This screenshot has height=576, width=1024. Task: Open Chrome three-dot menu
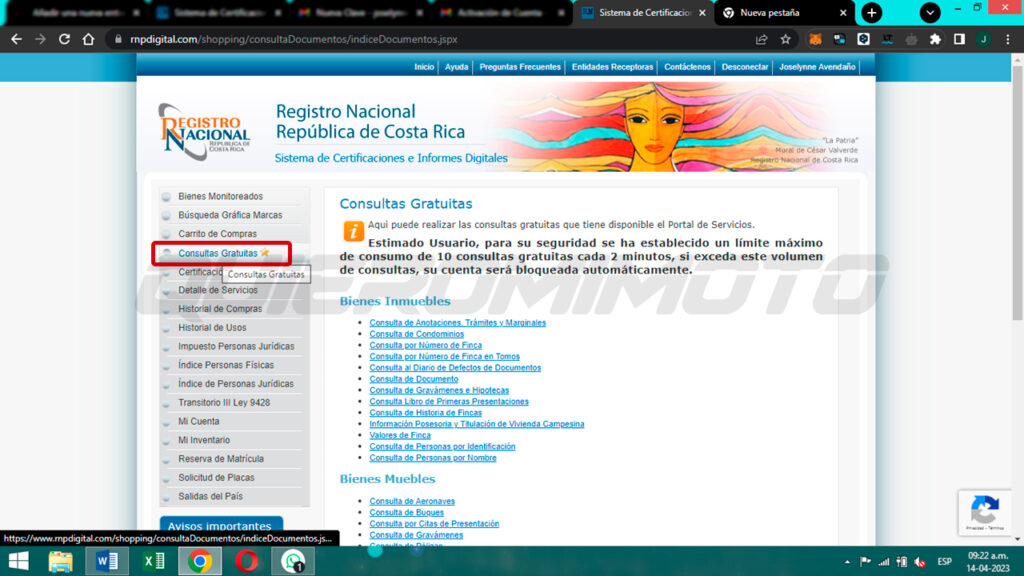pos(1008,39)
